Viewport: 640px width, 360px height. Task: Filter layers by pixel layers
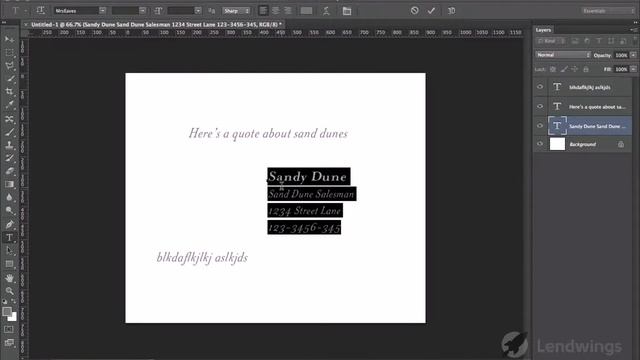tap(575, 41)
